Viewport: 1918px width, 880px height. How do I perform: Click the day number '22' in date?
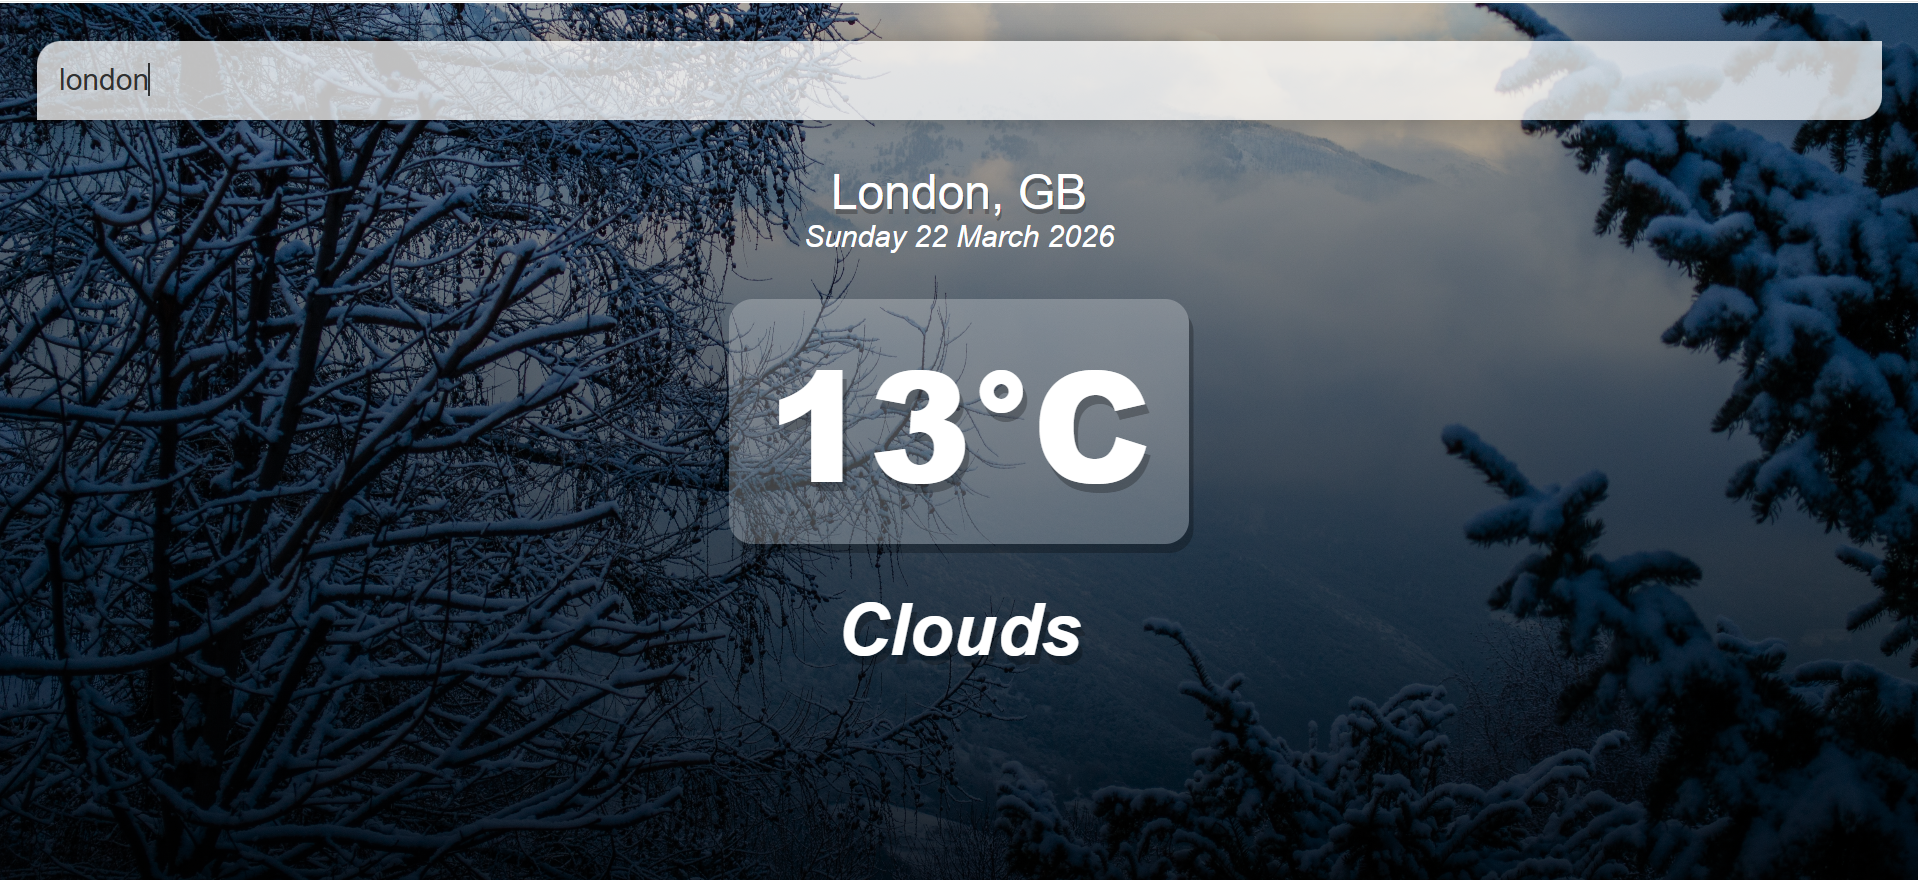coord(931,237)
